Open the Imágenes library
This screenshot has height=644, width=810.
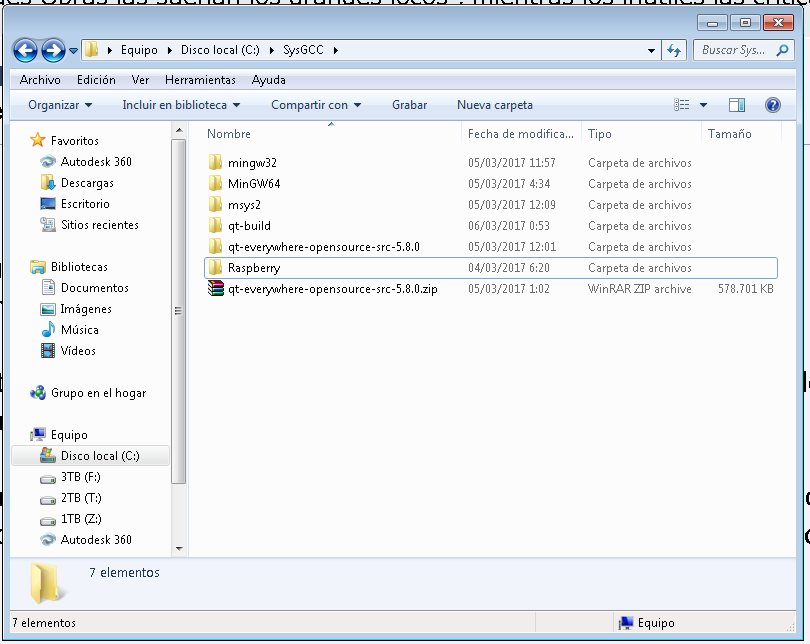(86, 309)
